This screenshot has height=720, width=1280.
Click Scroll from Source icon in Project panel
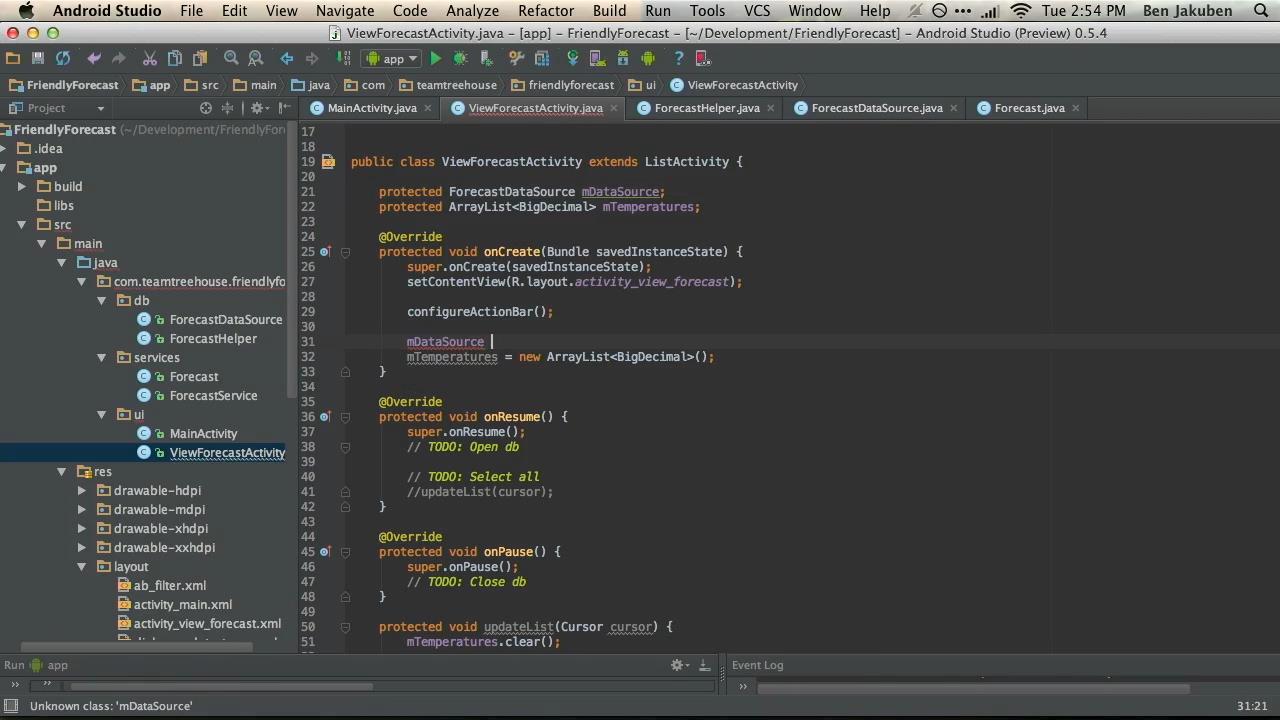tap(206, 108)
